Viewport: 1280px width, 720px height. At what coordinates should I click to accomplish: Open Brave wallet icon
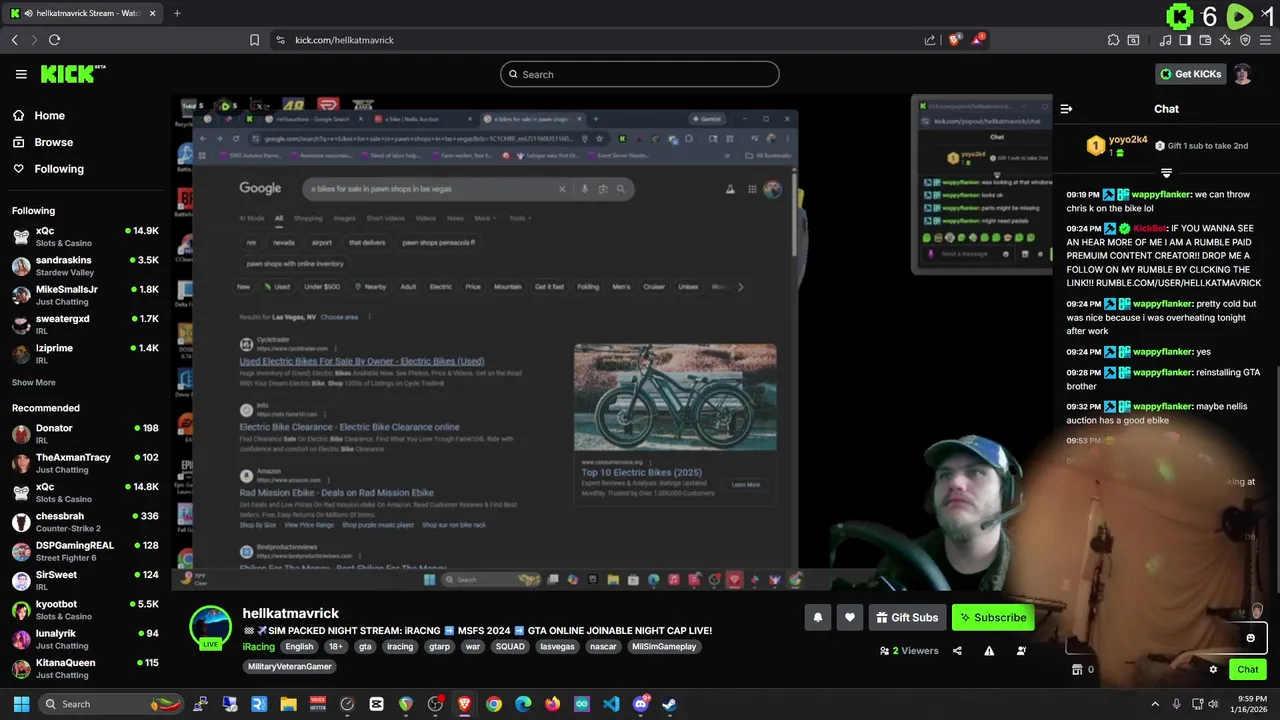pos(1205,40)
